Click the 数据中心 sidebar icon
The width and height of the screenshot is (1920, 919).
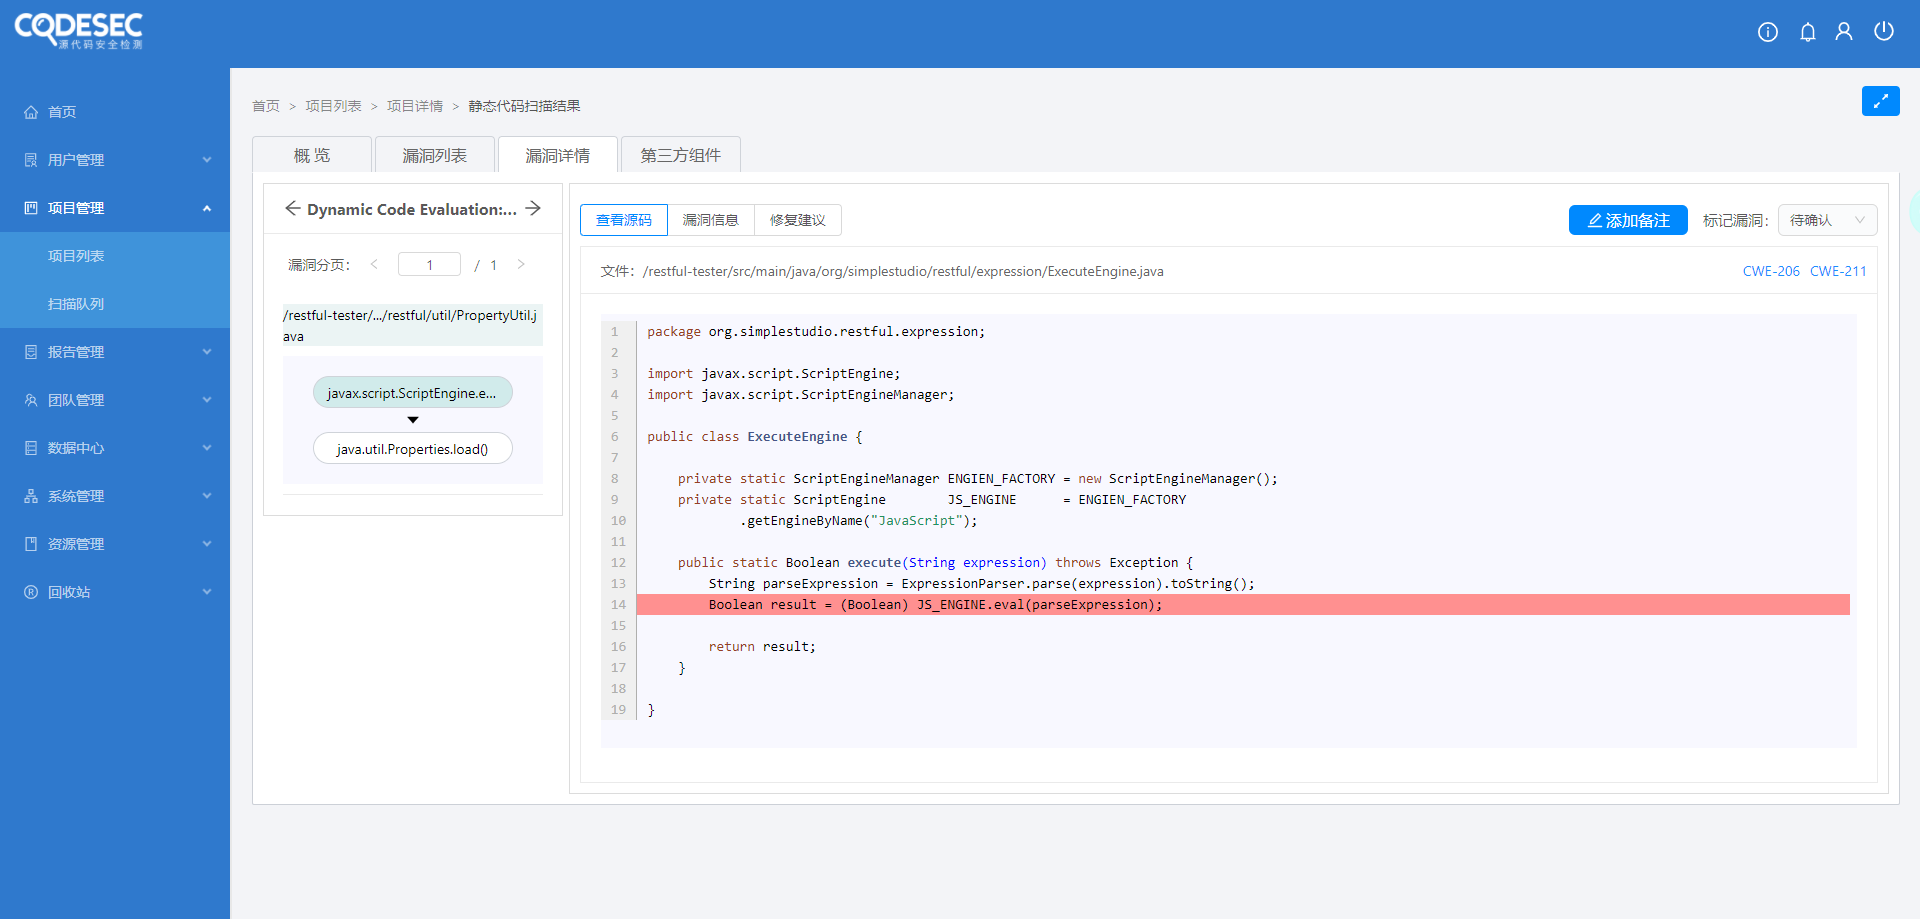31,448
